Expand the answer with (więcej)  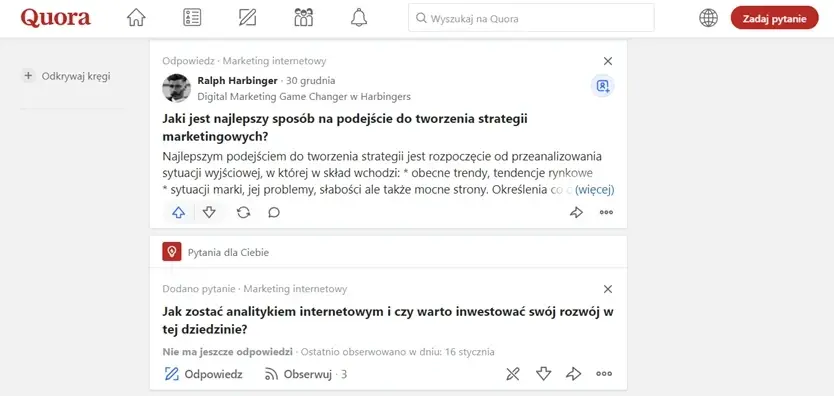[595, 190]
